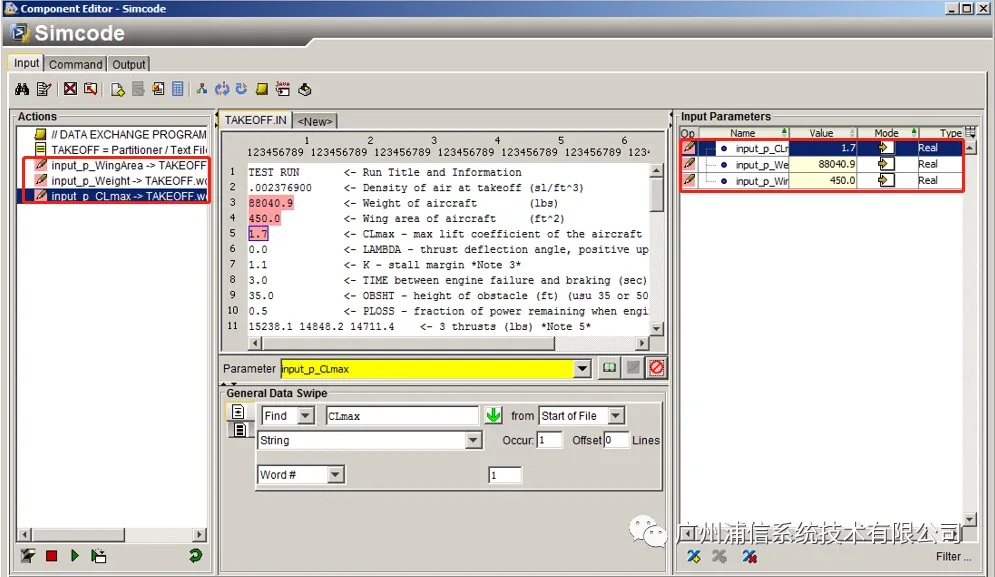995x577 pixels.
Task: Click the binoculars find icon in toolbar
Action: pos(22,90)
